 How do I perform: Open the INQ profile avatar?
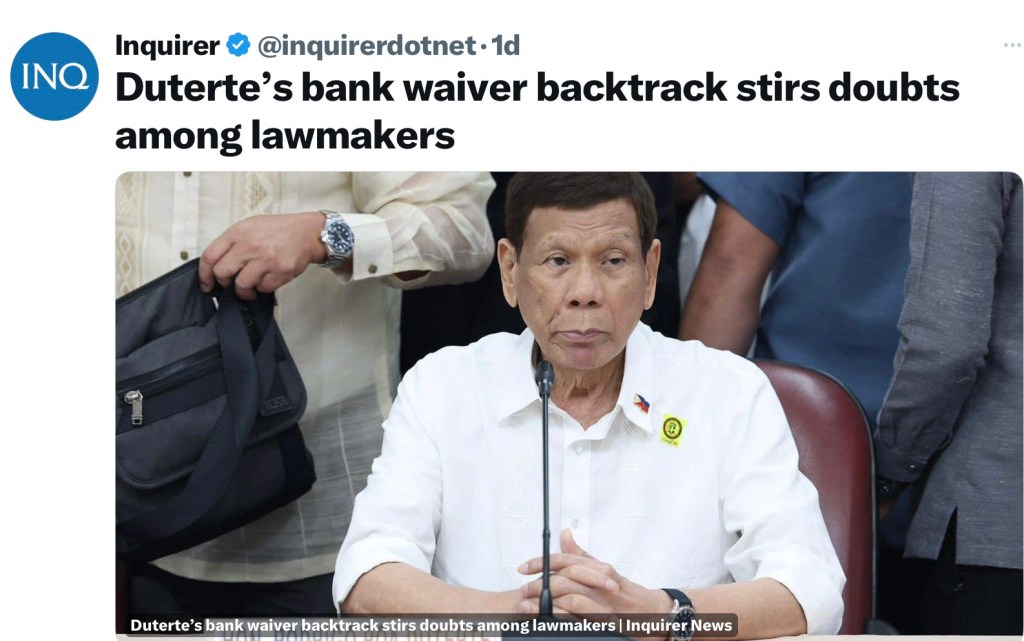pyautogui.click(x=55, y=76)
